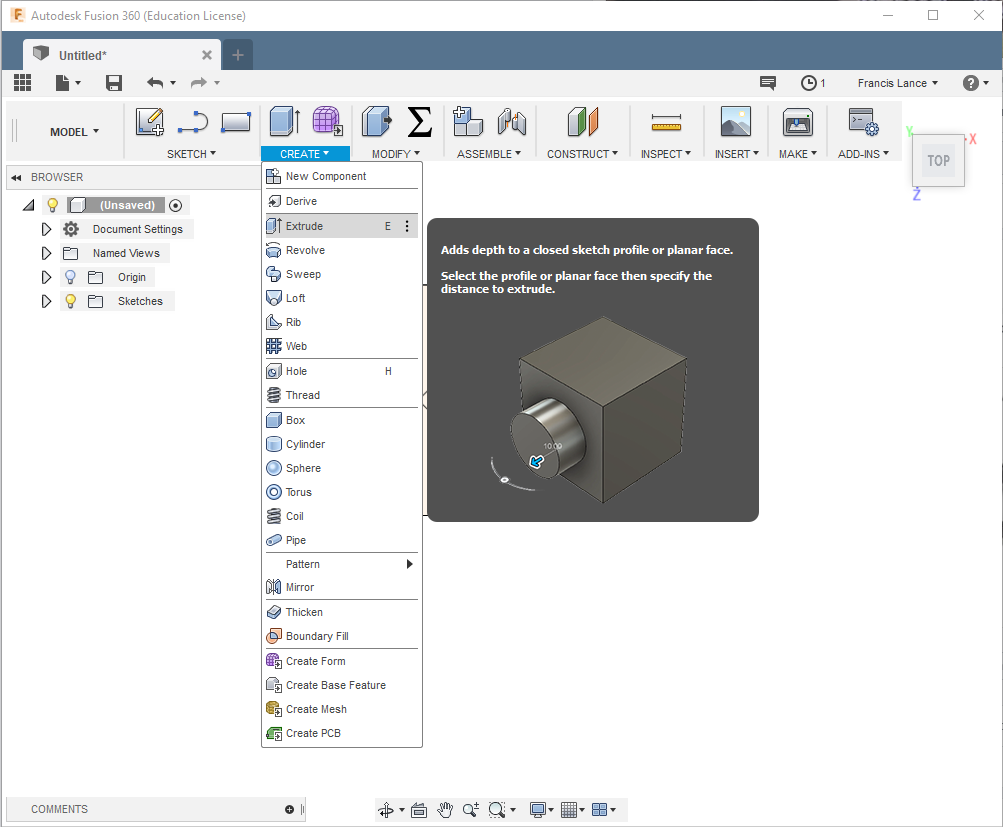Open the ASSEMBLE dropdown menu
This screenshot has width=1003, height=827.
(489, 154)
